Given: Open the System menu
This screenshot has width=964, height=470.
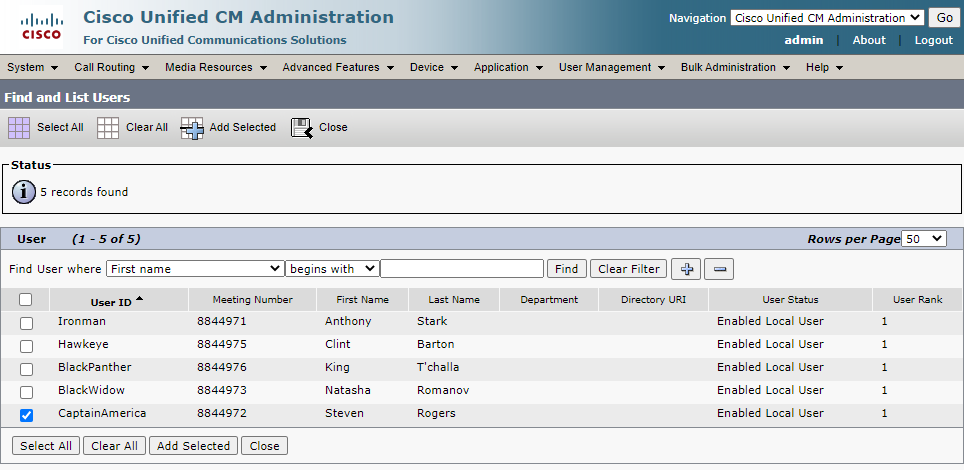Looking at the screenshot, I should [x=33, y=67].
